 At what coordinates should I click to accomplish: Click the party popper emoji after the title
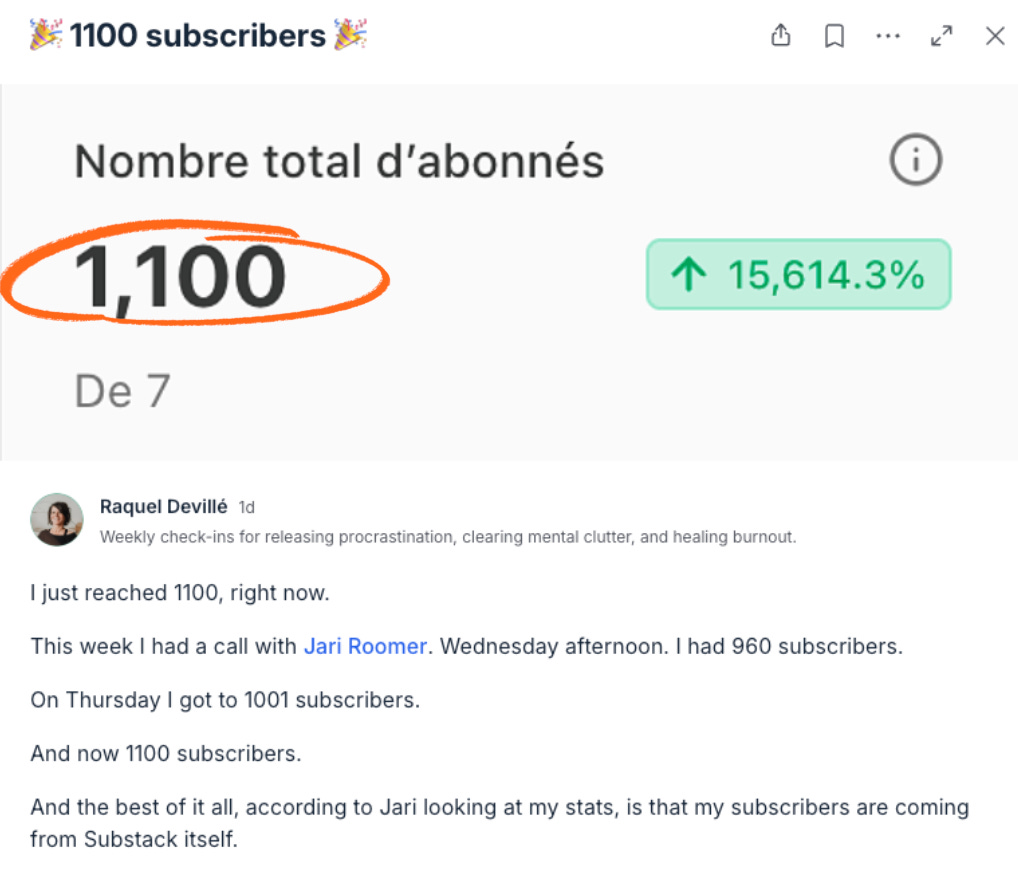[x=351, y=35]
